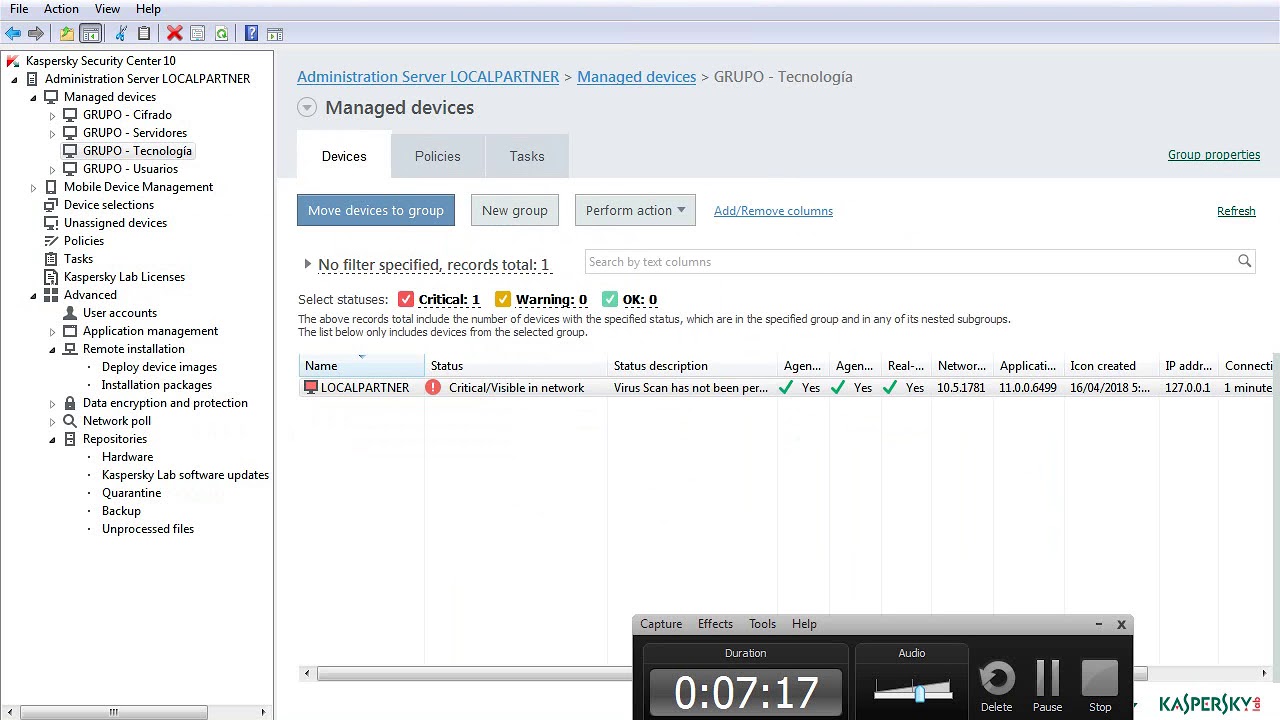The height and width of the screenshot is (720, 1280).
Task: Toggle the Critical status checkbox
Action: [x=406, y=299]
